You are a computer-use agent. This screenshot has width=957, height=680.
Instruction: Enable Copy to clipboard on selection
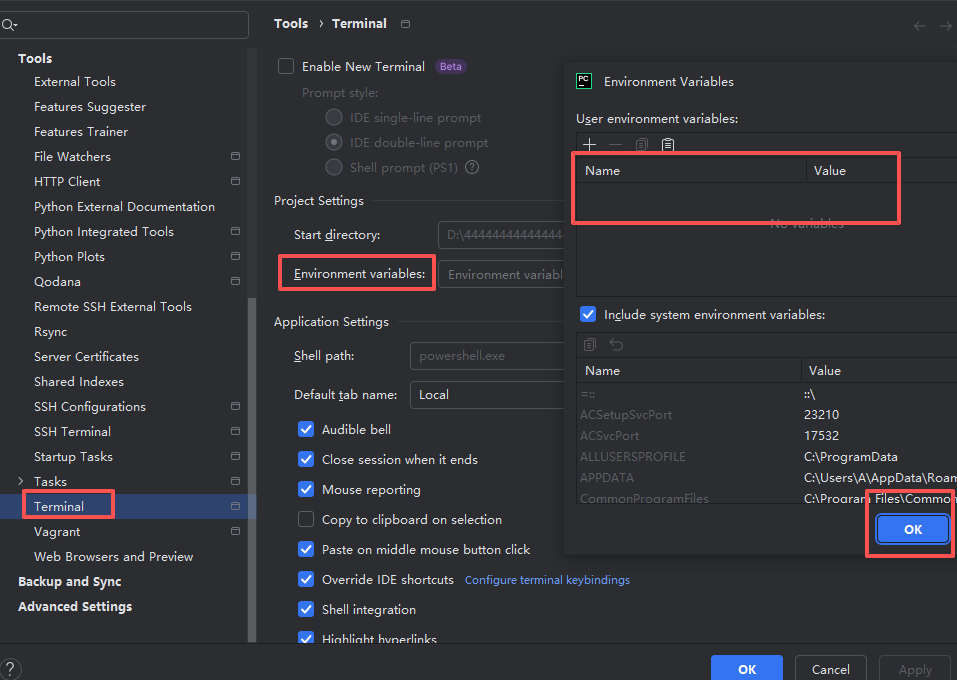[306, 519]
